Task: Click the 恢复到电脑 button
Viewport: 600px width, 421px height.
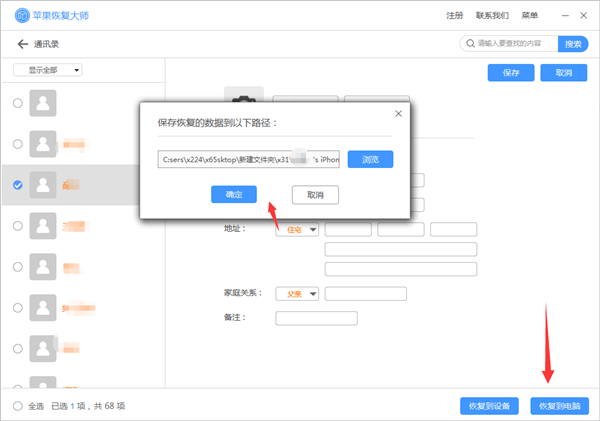Action: [x=560, y=406]
